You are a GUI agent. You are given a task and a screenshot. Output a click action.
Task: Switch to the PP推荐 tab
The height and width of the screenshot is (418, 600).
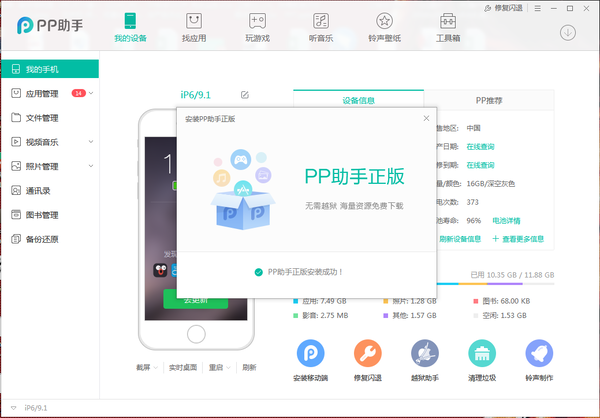pyautogui.click(x=489, y=100)
